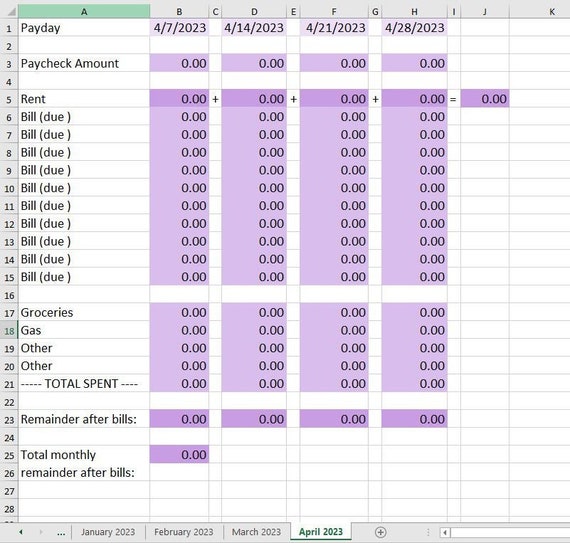Select the Groceries cell under 4/21/2023
This screenshot has width=570, height=543.
[334, 313]
